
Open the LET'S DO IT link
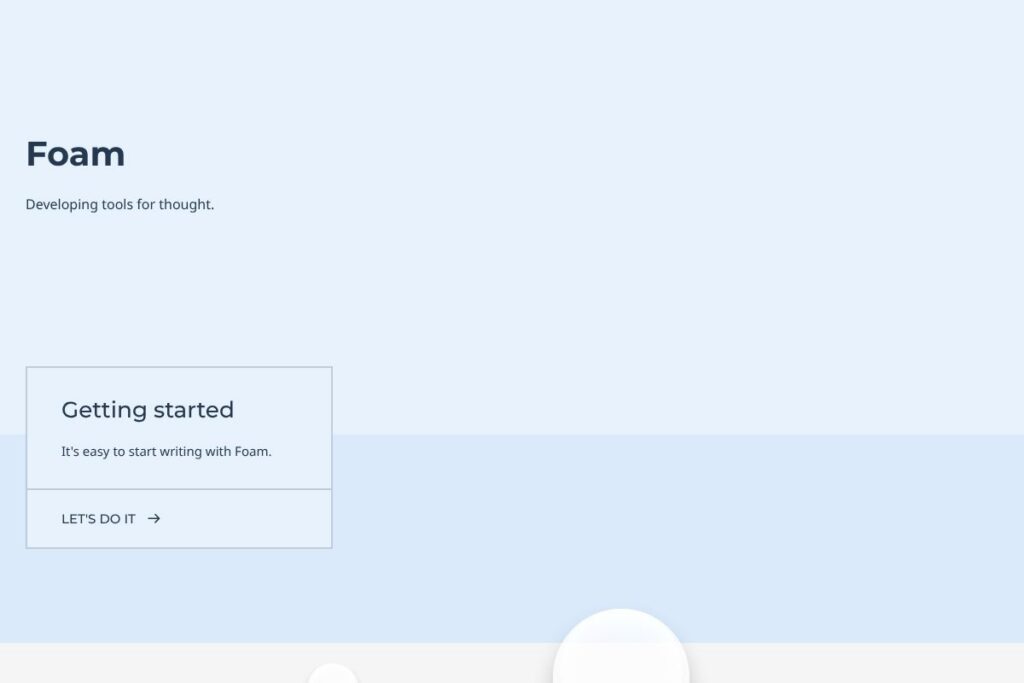click(111, 519)
